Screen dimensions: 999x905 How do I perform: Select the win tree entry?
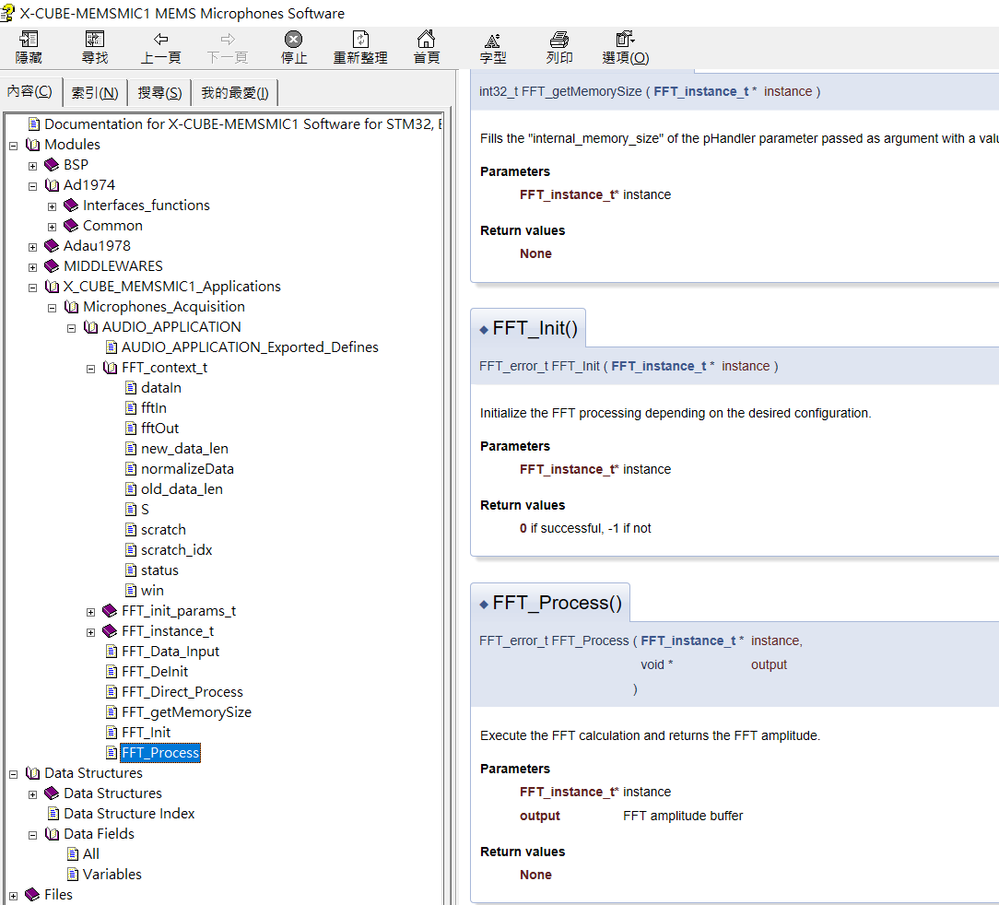[x=152, y=591]
